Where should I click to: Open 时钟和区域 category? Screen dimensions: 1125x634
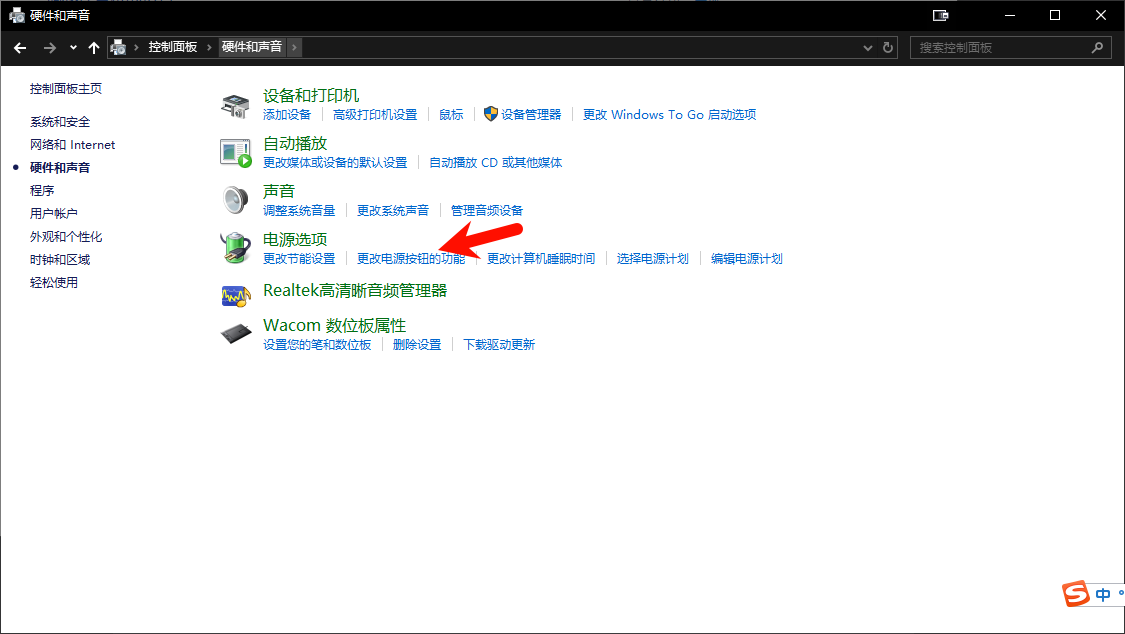60,260
